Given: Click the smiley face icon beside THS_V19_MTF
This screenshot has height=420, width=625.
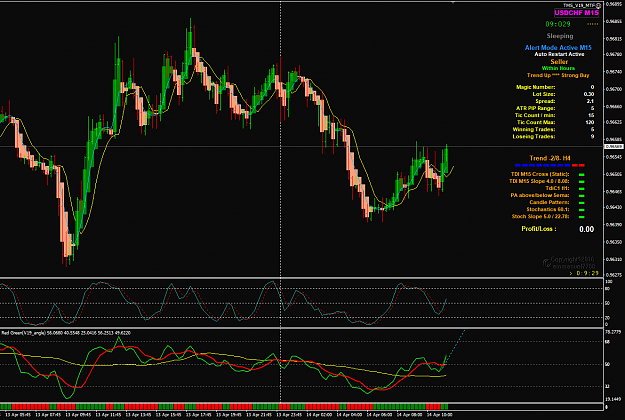Looking at the screenshot, I should (x=598, y=6).
